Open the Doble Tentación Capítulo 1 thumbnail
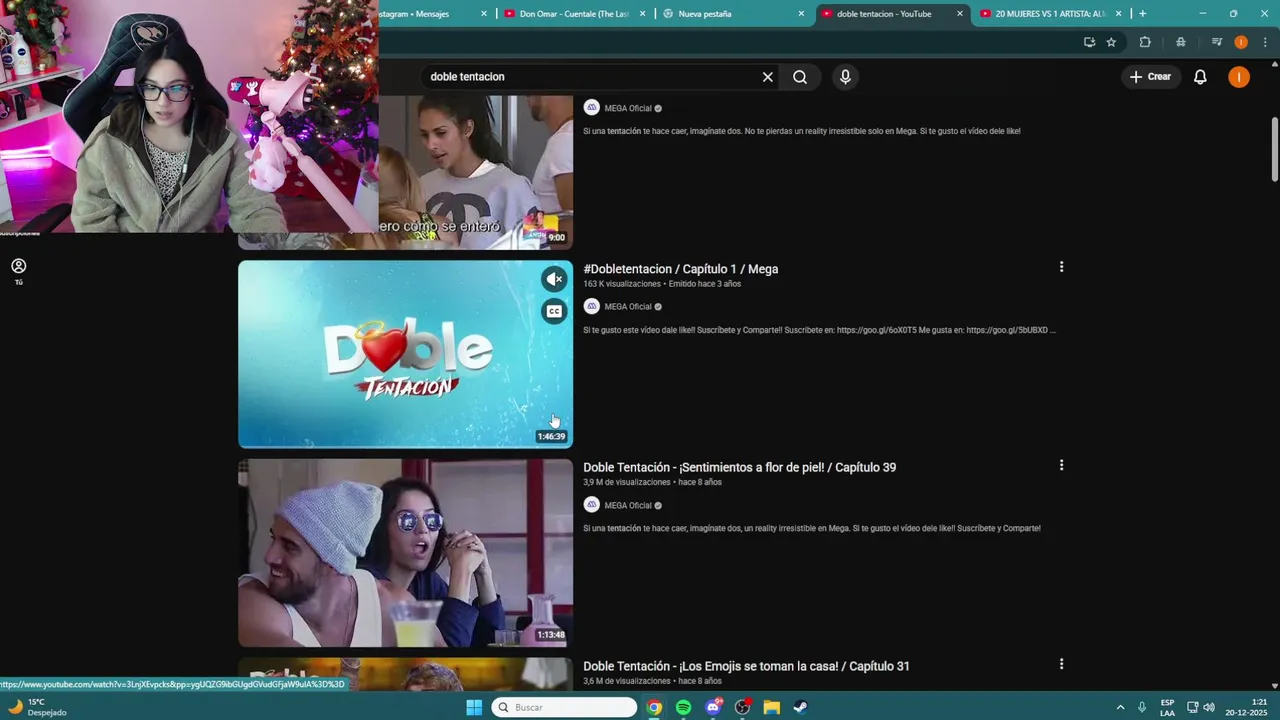The height and width of the screenshot is (720, 1280). (x=405, y=354)
